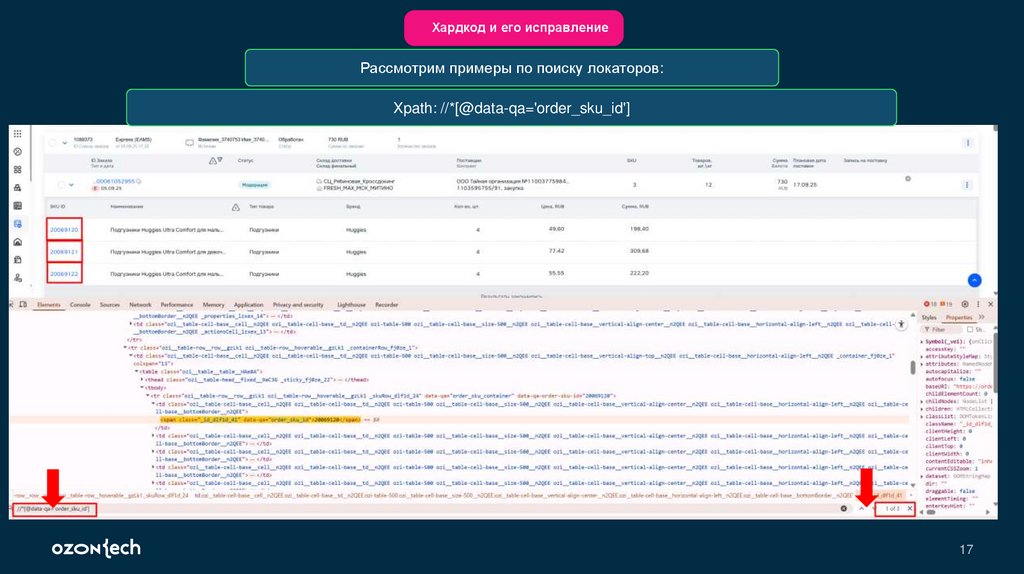Open SKU link 20069122

[x=64, y=274]
